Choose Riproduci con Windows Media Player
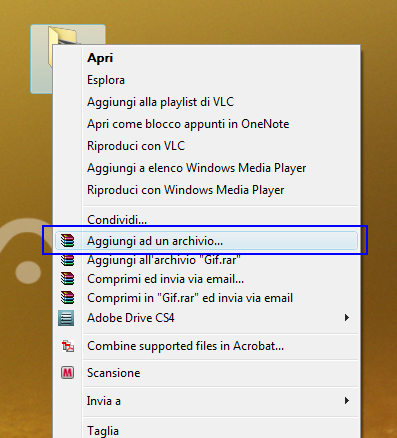This screenshot has width=397, height=438. point(186,190)
